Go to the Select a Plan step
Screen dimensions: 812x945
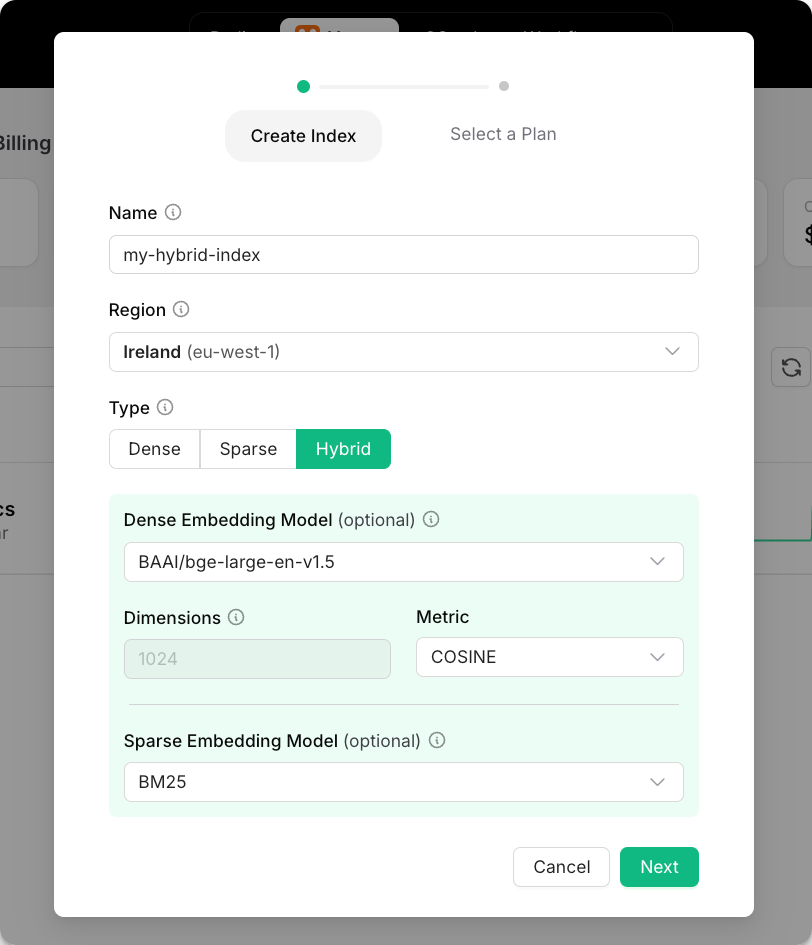(x=503, y=134)
